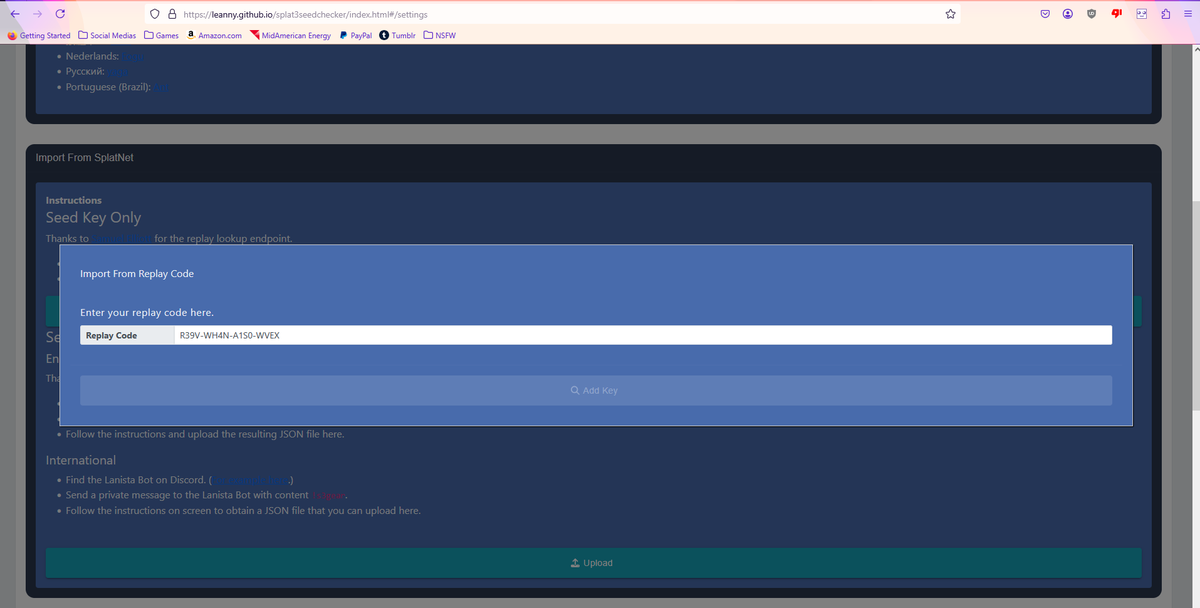Go back to the previous page

click(x=16, y=14)
